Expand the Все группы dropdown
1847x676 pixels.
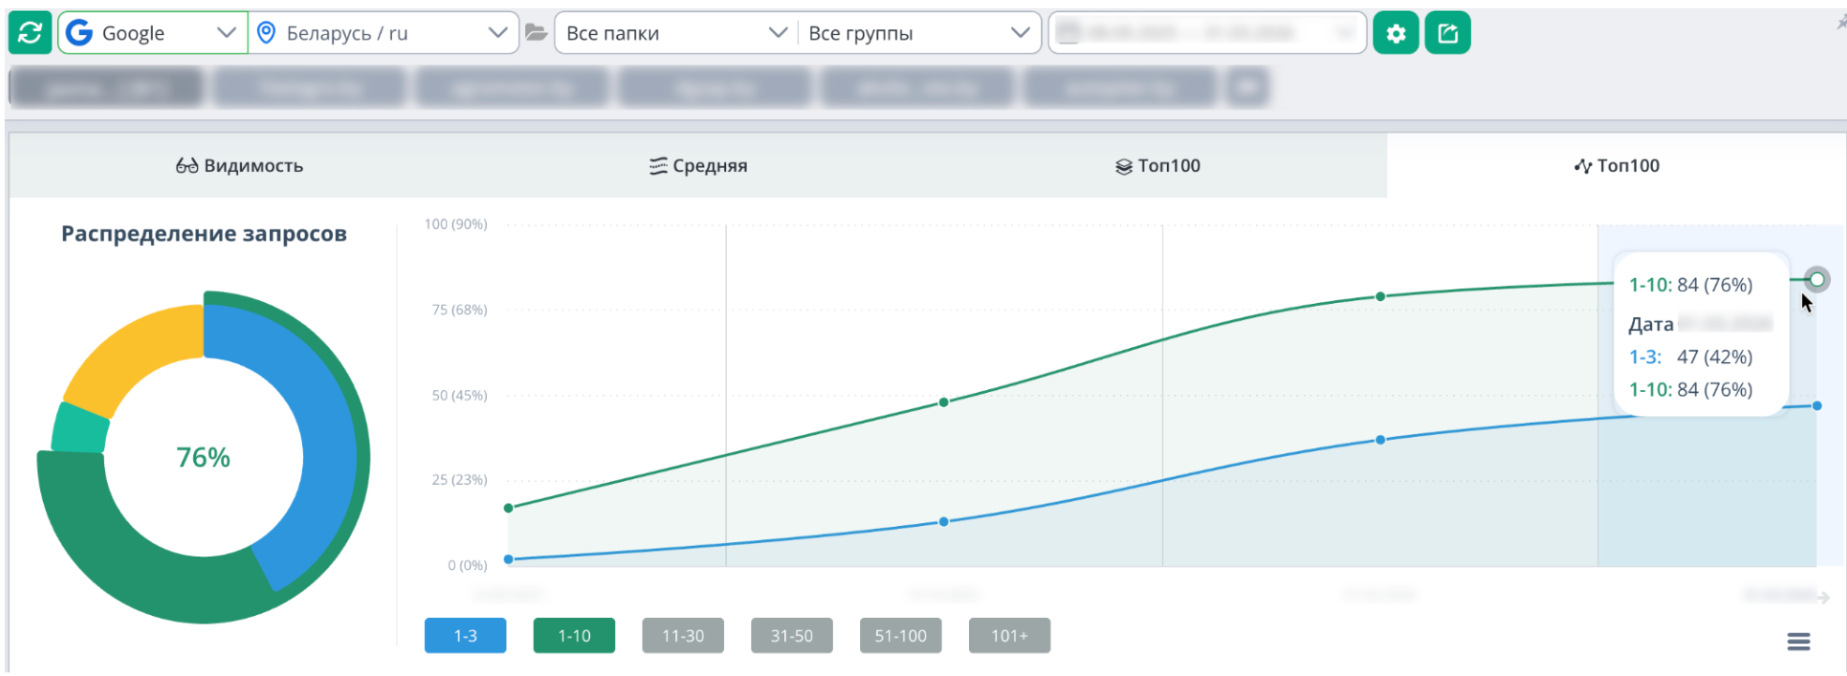[1019, 33]
